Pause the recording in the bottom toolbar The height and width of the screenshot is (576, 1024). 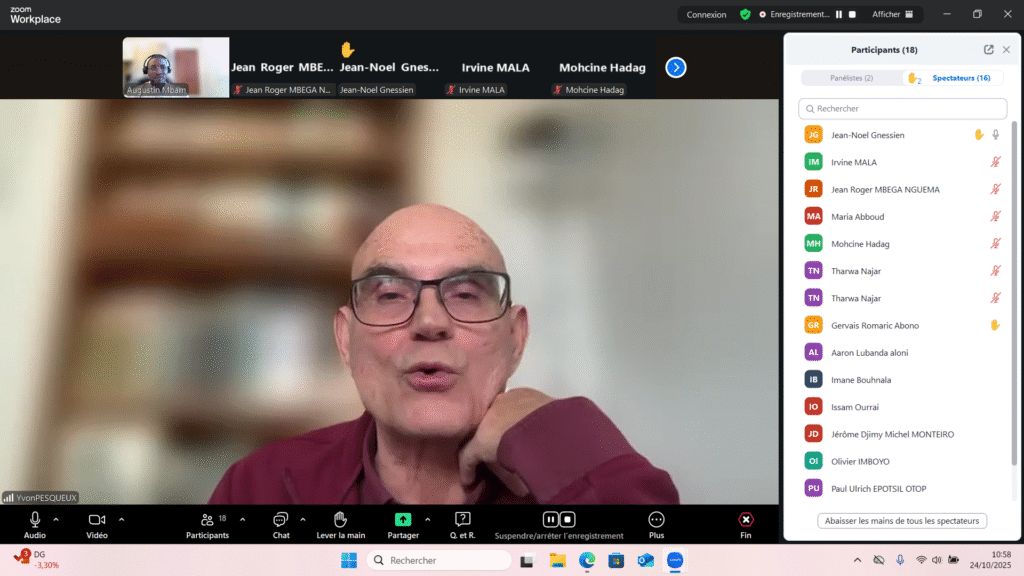click(550, 520)
